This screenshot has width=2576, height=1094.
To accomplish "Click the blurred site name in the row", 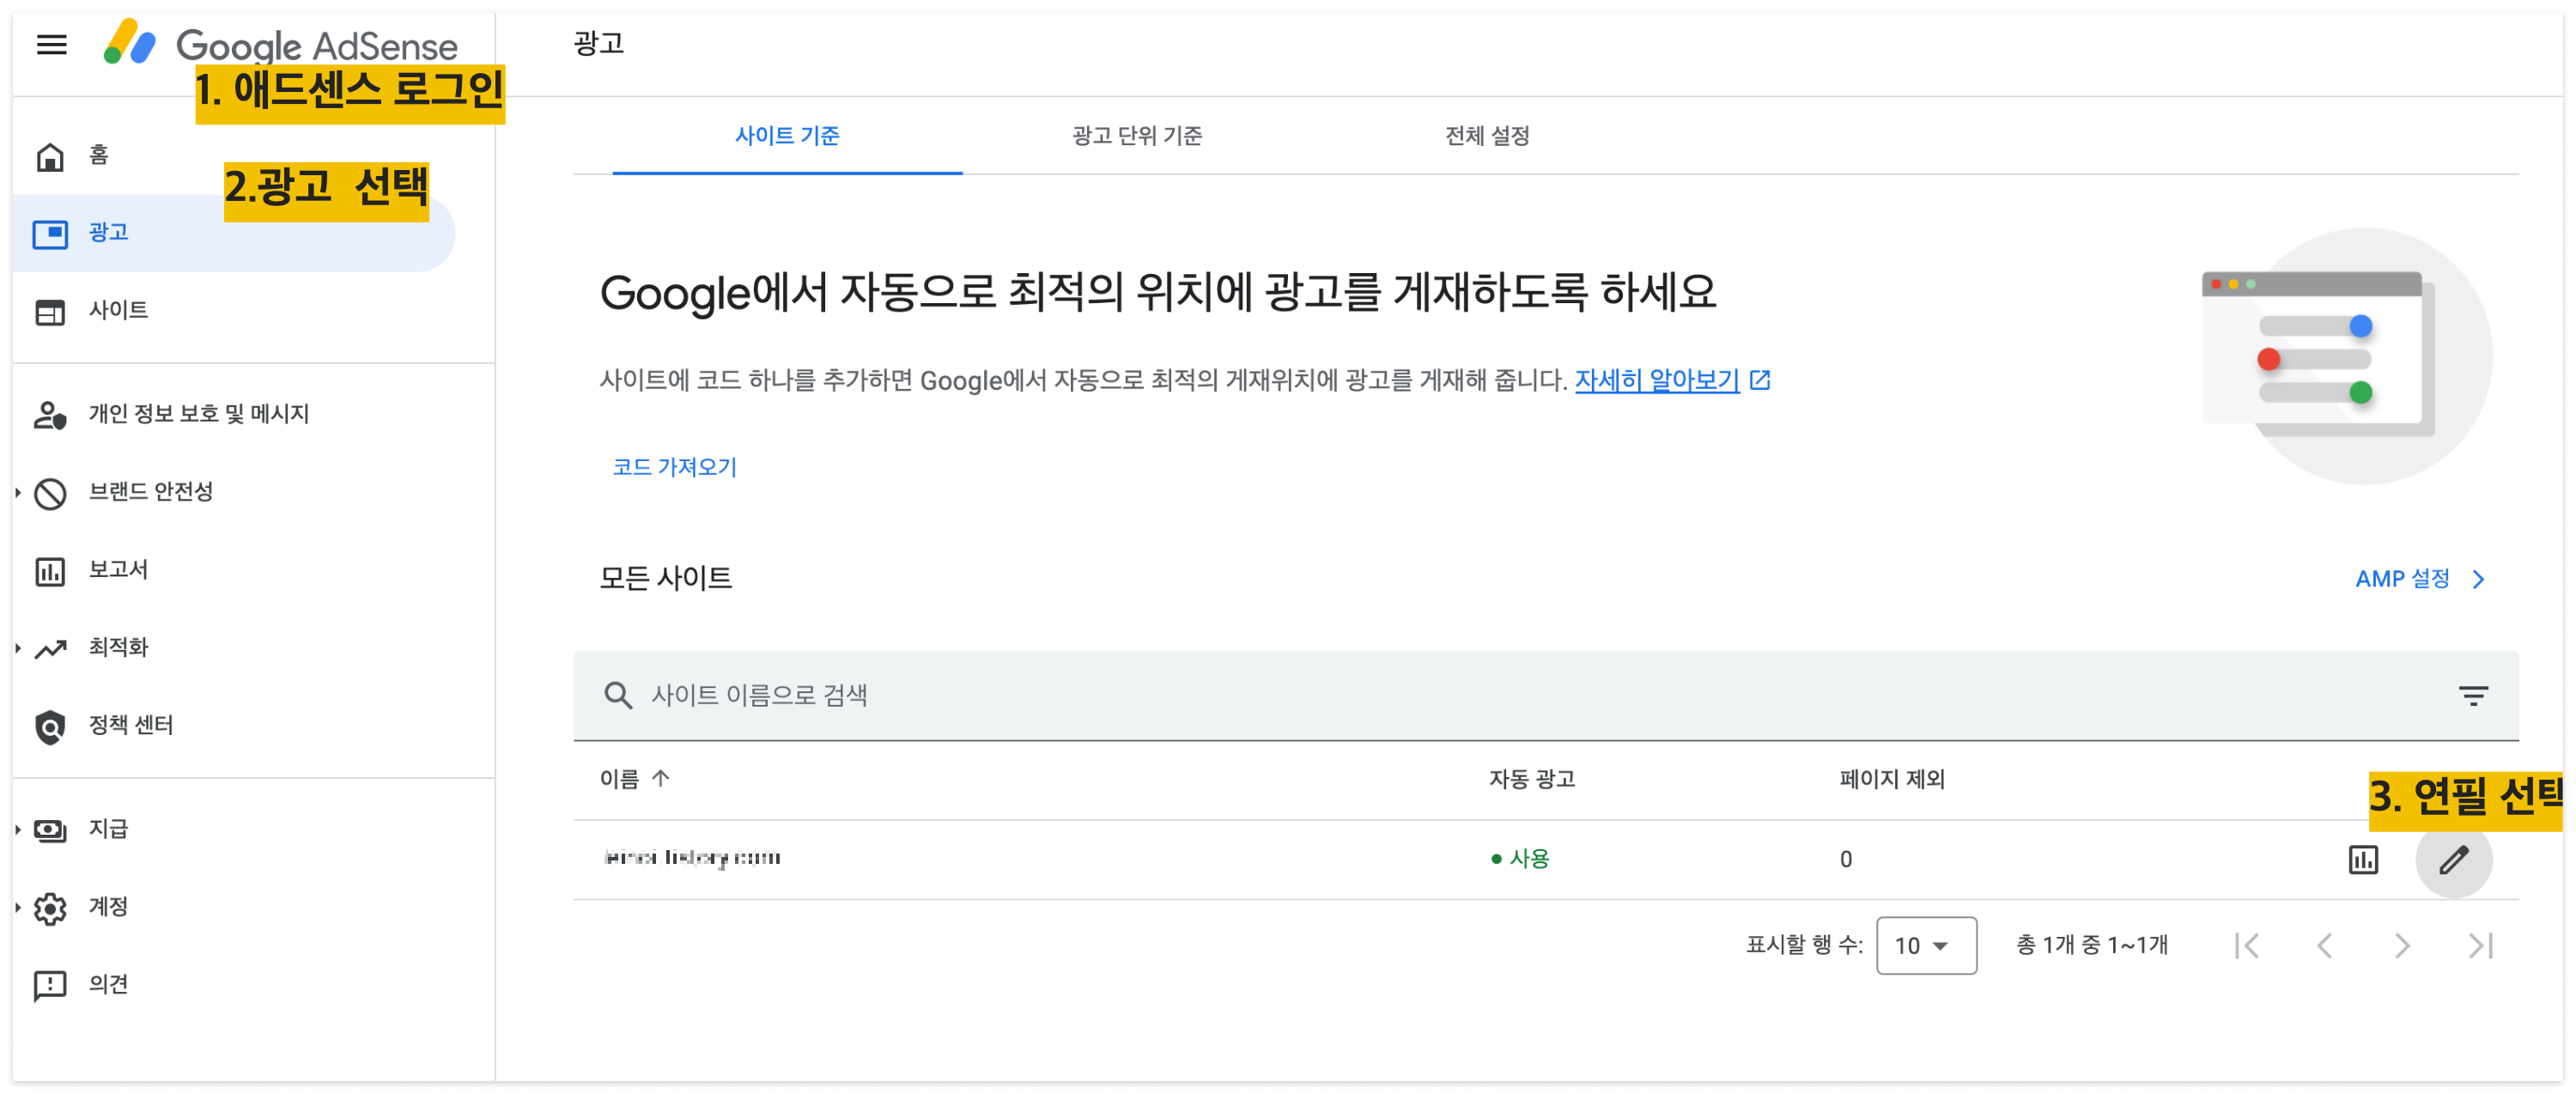I will coord(692,858).
